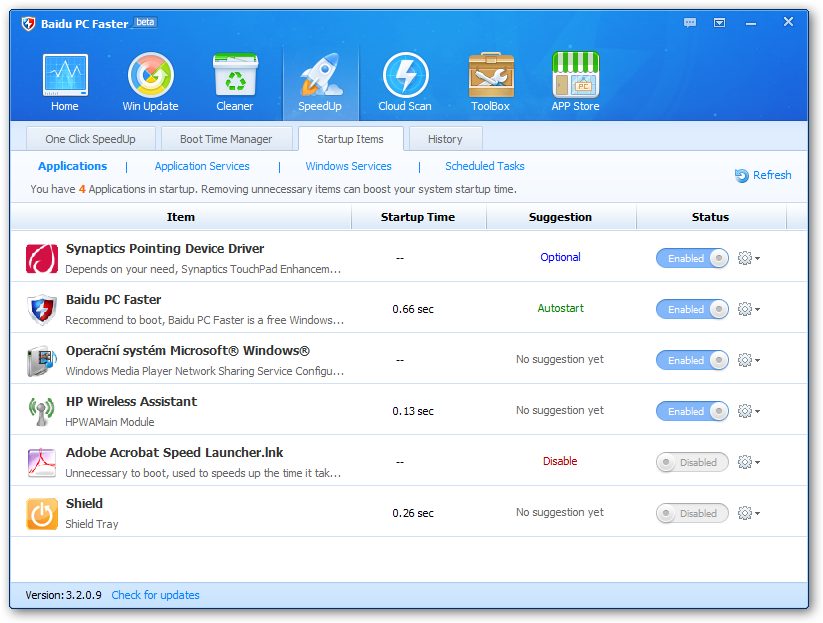Open the Home section icon
This screenshot has width=823, height=623.
(x=65, y=75)
